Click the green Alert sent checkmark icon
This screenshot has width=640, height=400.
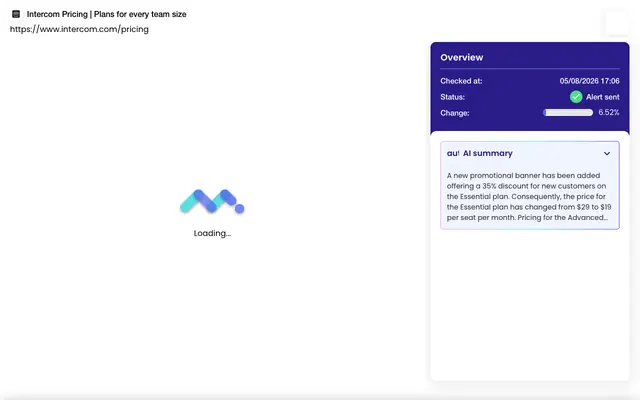coord(576,97)
